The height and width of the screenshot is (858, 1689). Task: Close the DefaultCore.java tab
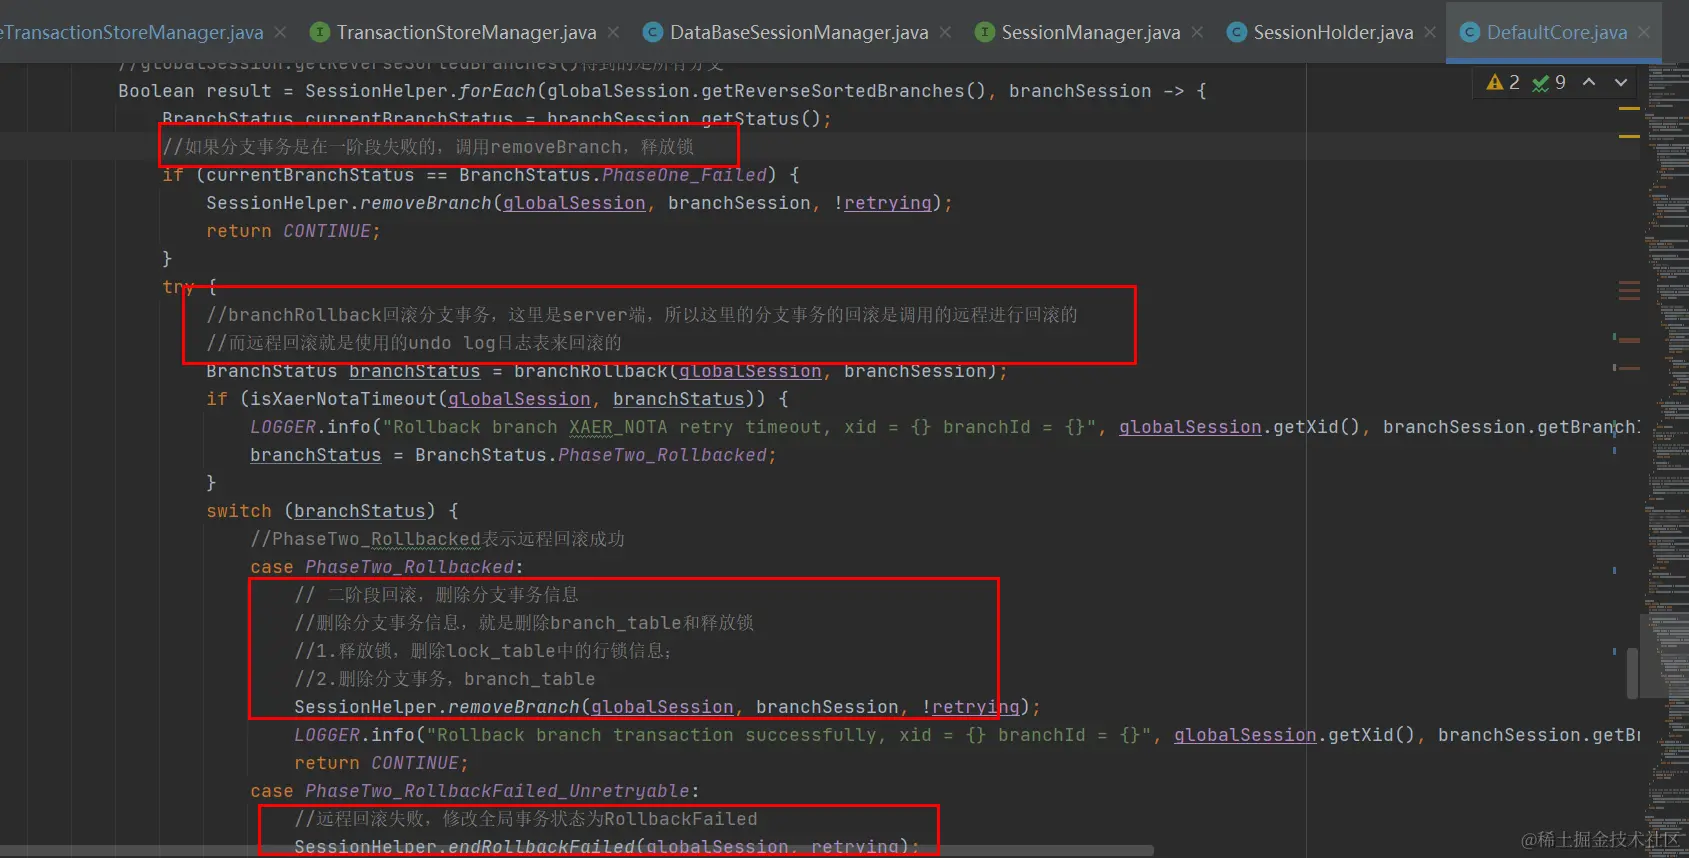[1643, 32]
